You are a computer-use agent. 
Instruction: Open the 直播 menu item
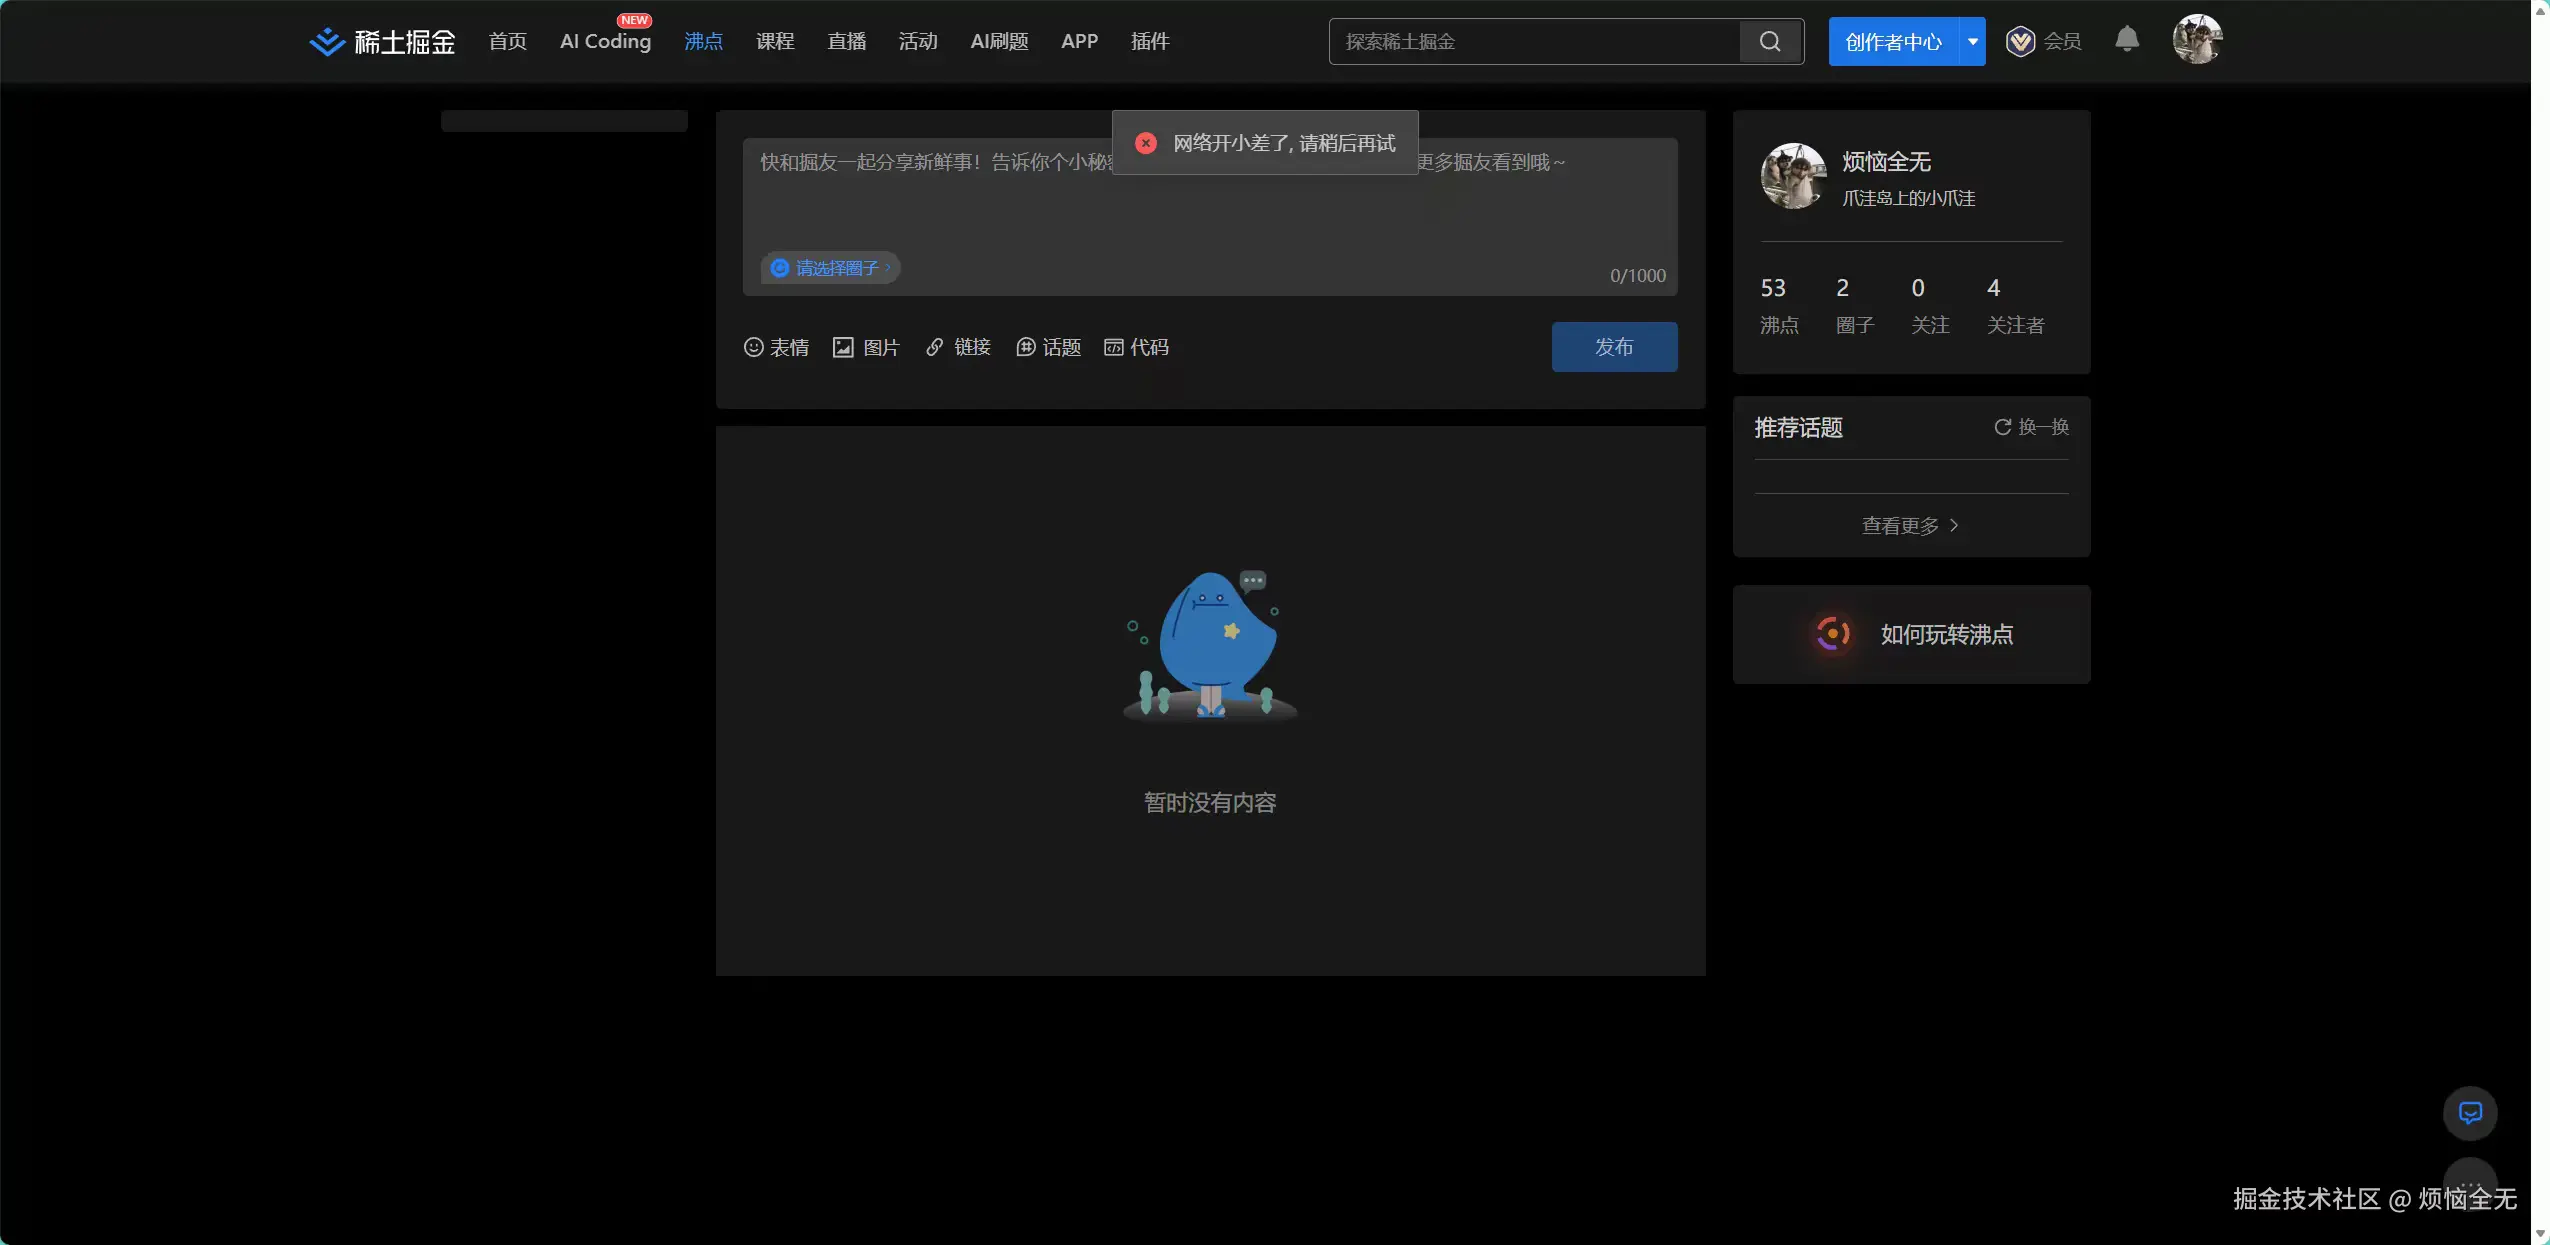click(845, 41)
